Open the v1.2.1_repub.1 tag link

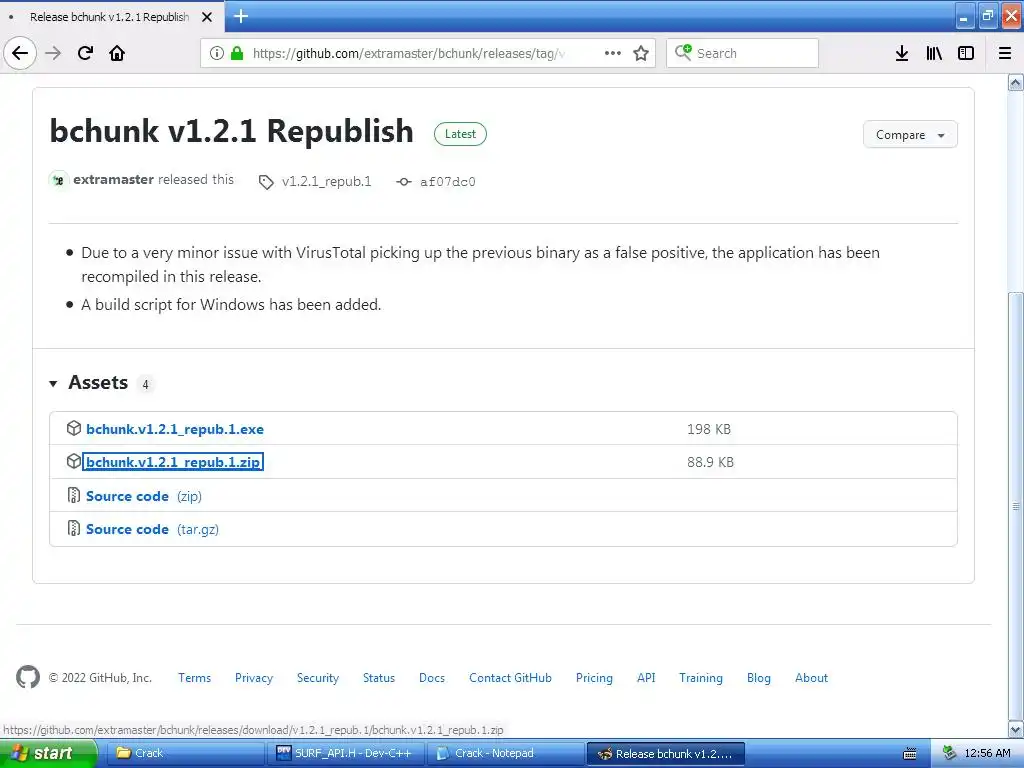pos(327,182)
